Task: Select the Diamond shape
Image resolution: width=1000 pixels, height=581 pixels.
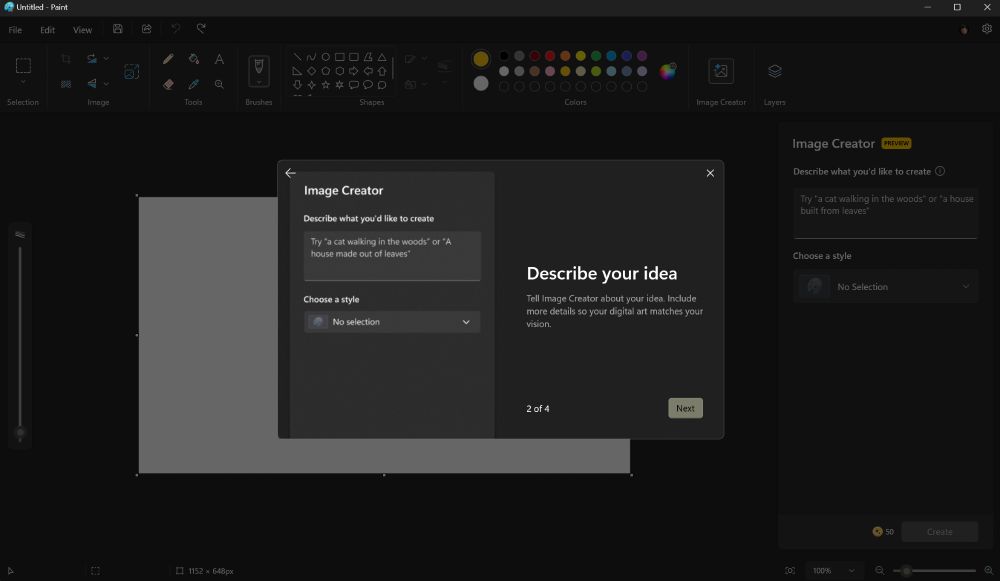Action: click(x=311, y=71)
